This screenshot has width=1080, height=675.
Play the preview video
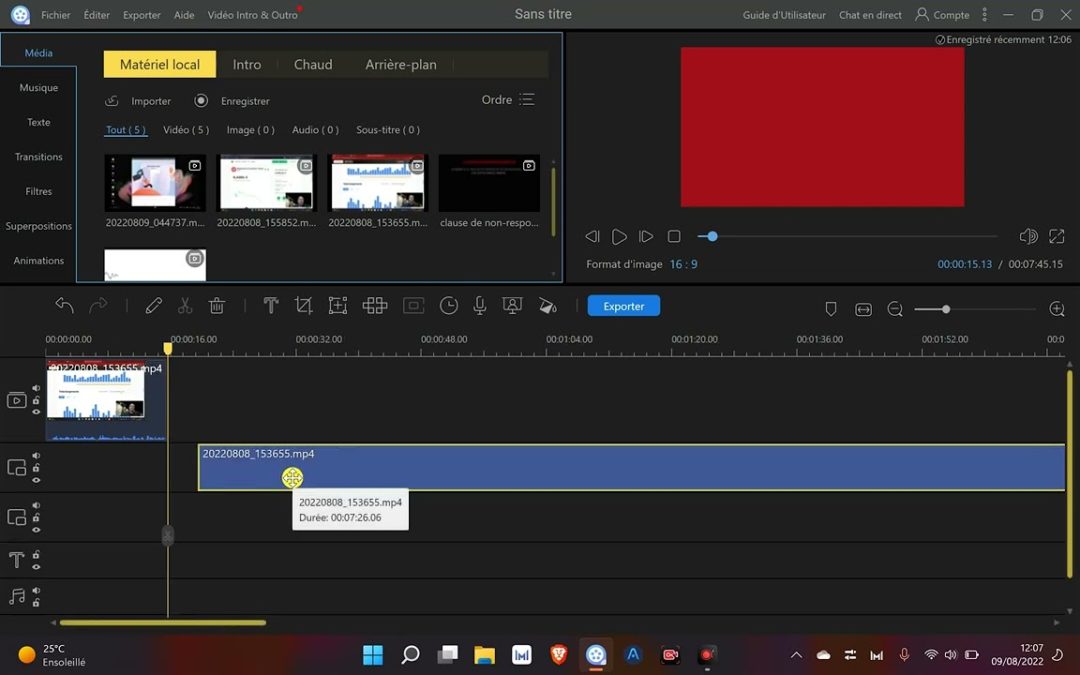coord(619,236)
